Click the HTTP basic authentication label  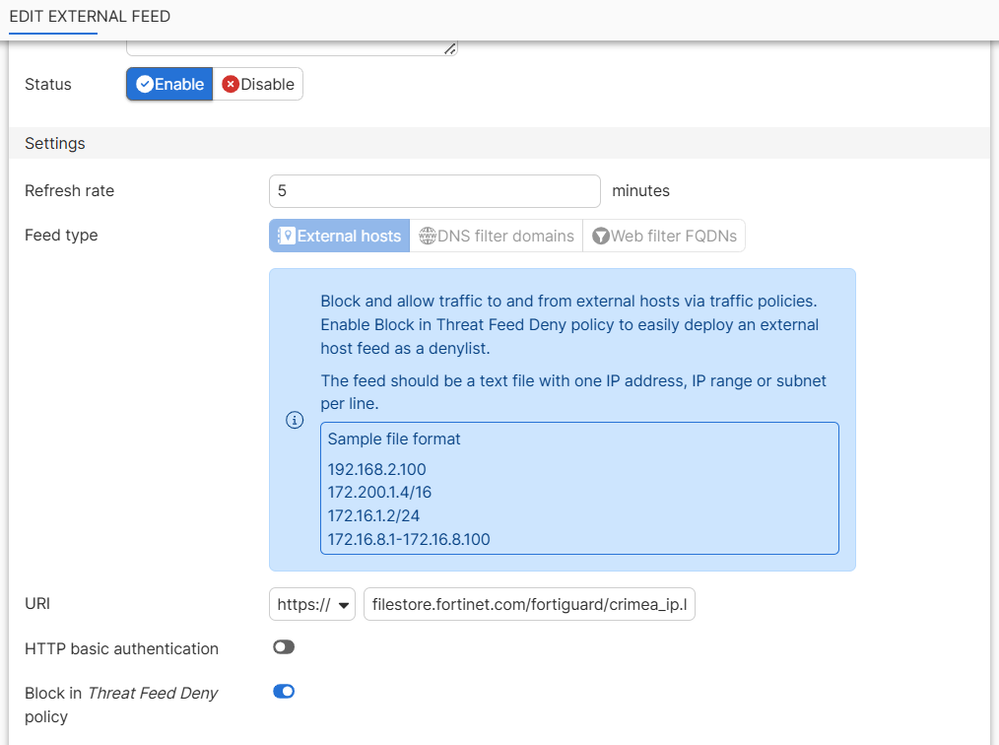click(121, 649)
